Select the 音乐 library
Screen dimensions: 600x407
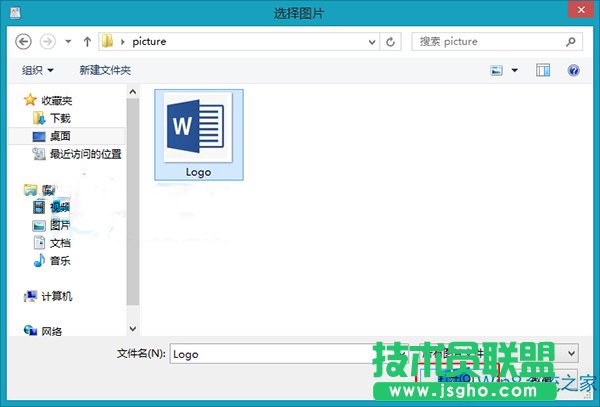tap(60, 261)
